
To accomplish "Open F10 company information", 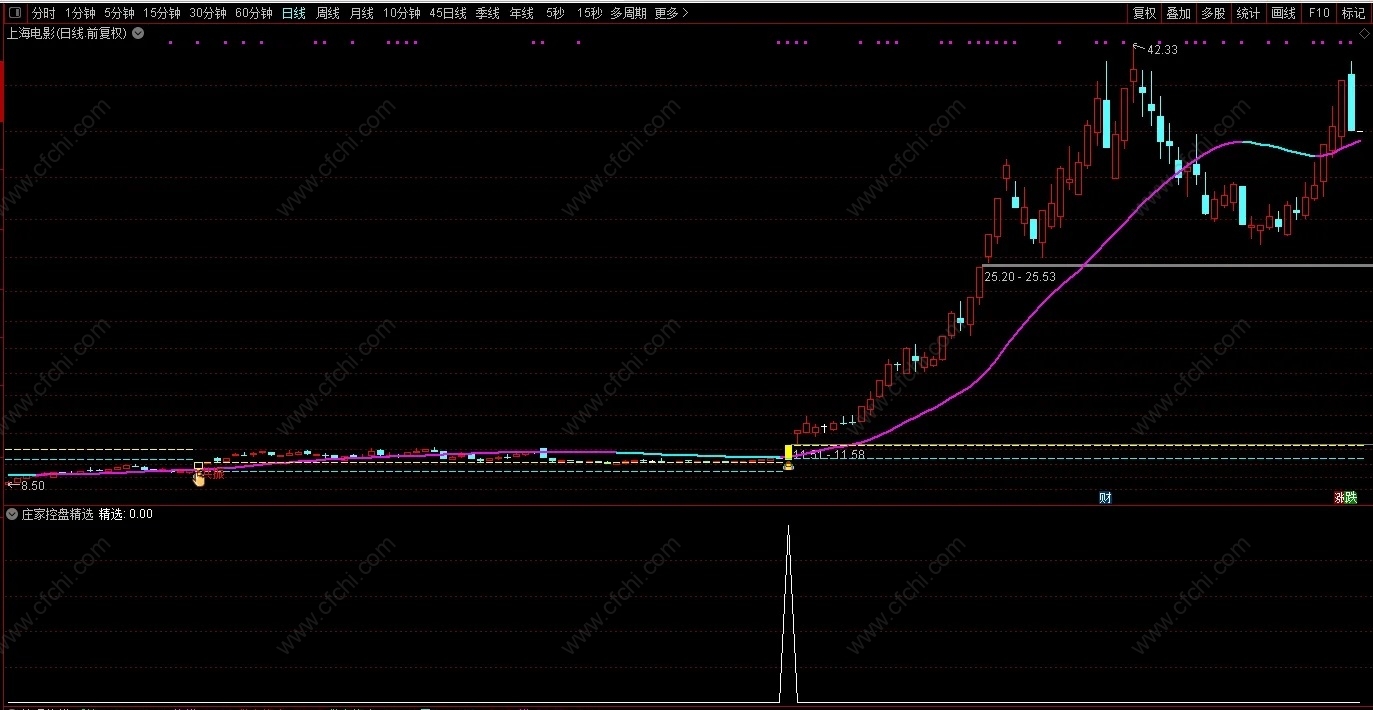I will pyautogui.click(x=1319, y=13).
